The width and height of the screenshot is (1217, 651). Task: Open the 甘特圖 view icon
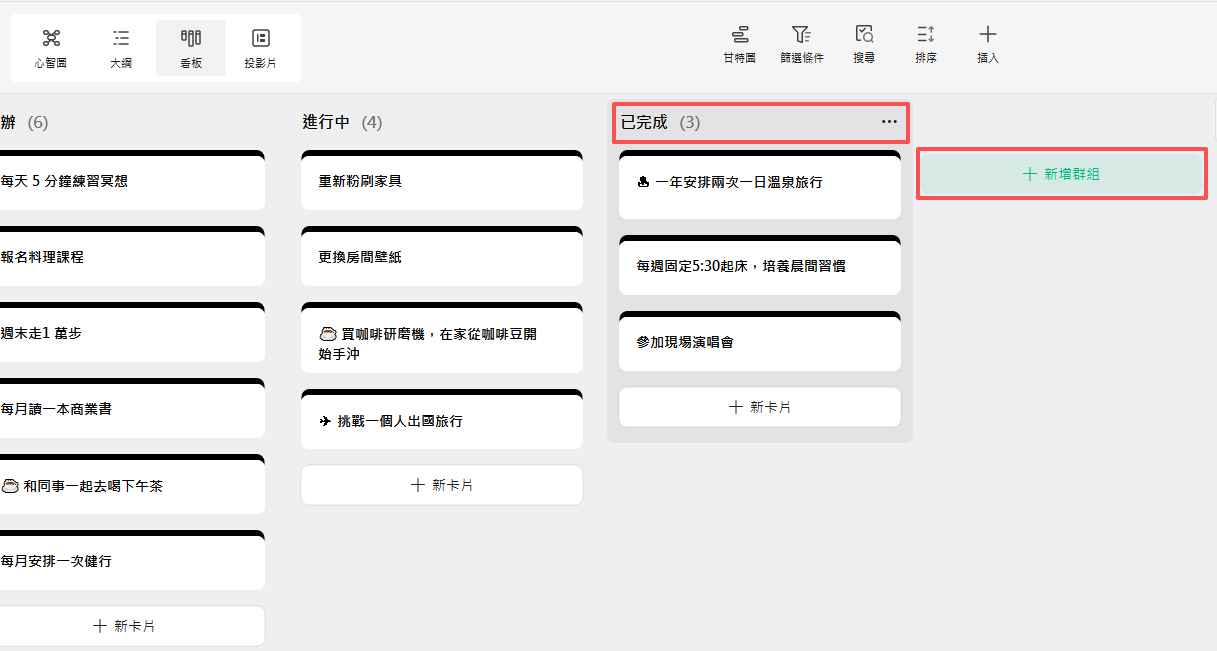tap(738, 44)
